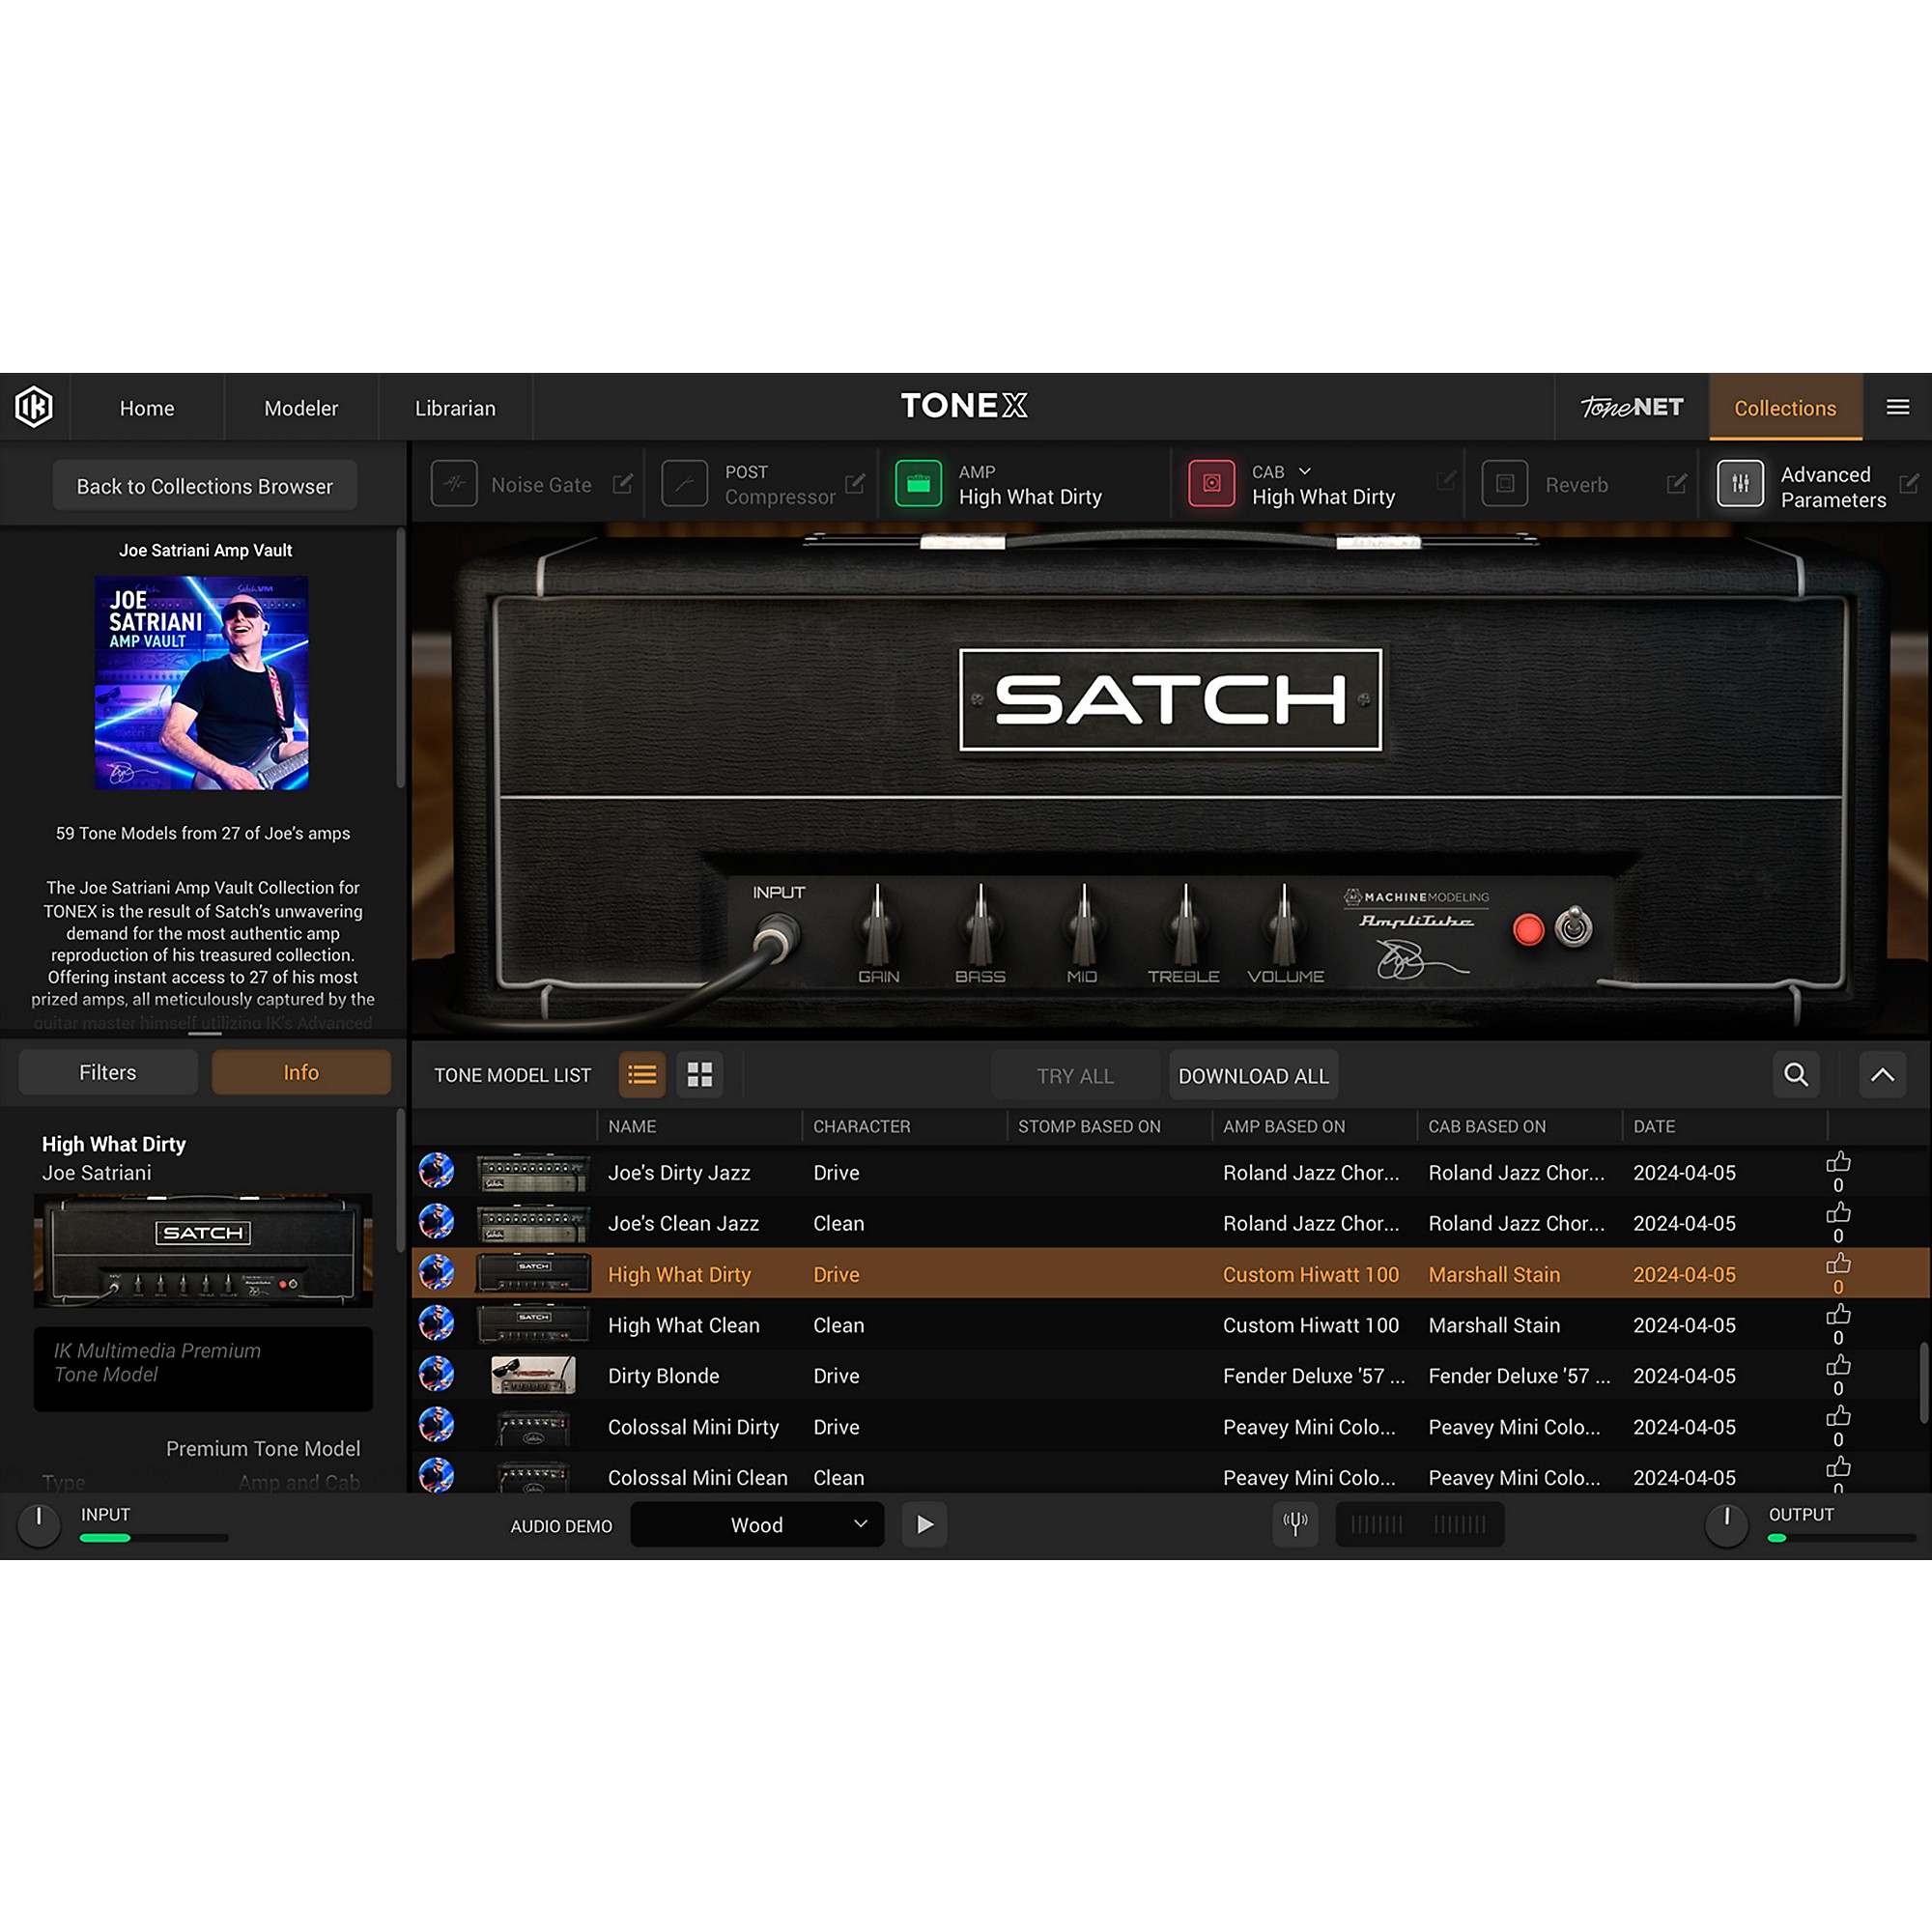
Task: Toggle the Reverb module icon
Action: pyautogui.click(x=1504, y=484)
